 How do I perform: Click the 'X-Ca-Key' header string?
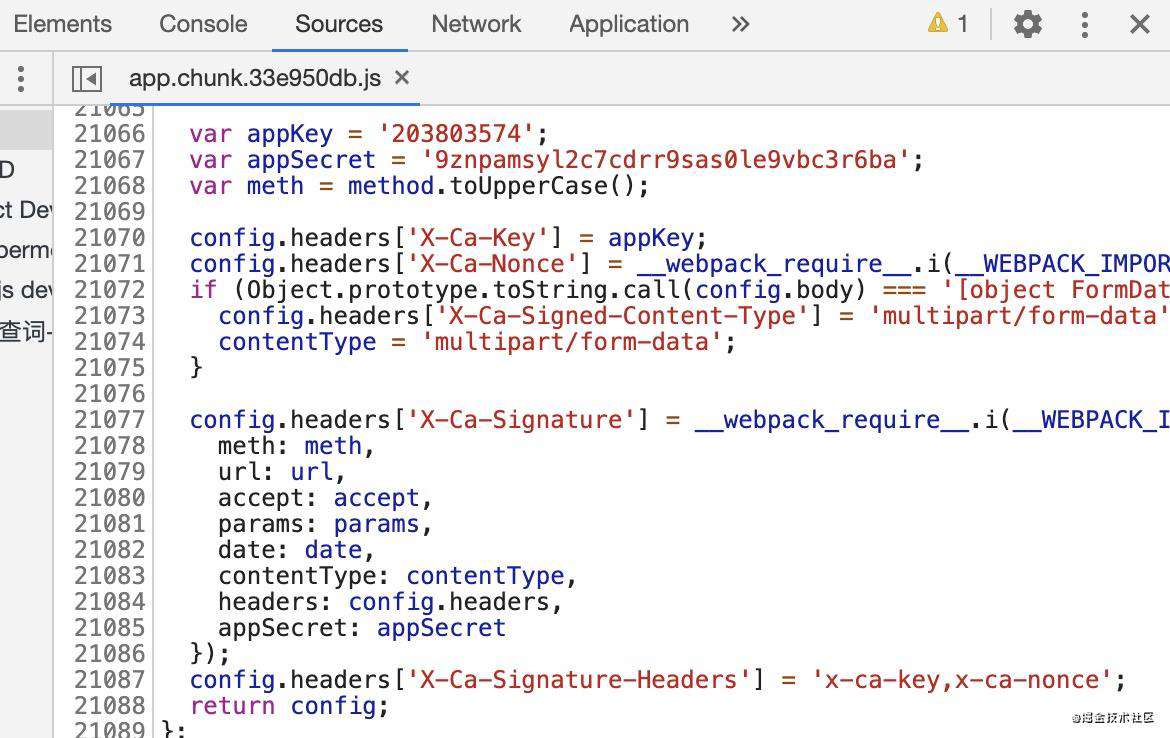tap(478, 237)
